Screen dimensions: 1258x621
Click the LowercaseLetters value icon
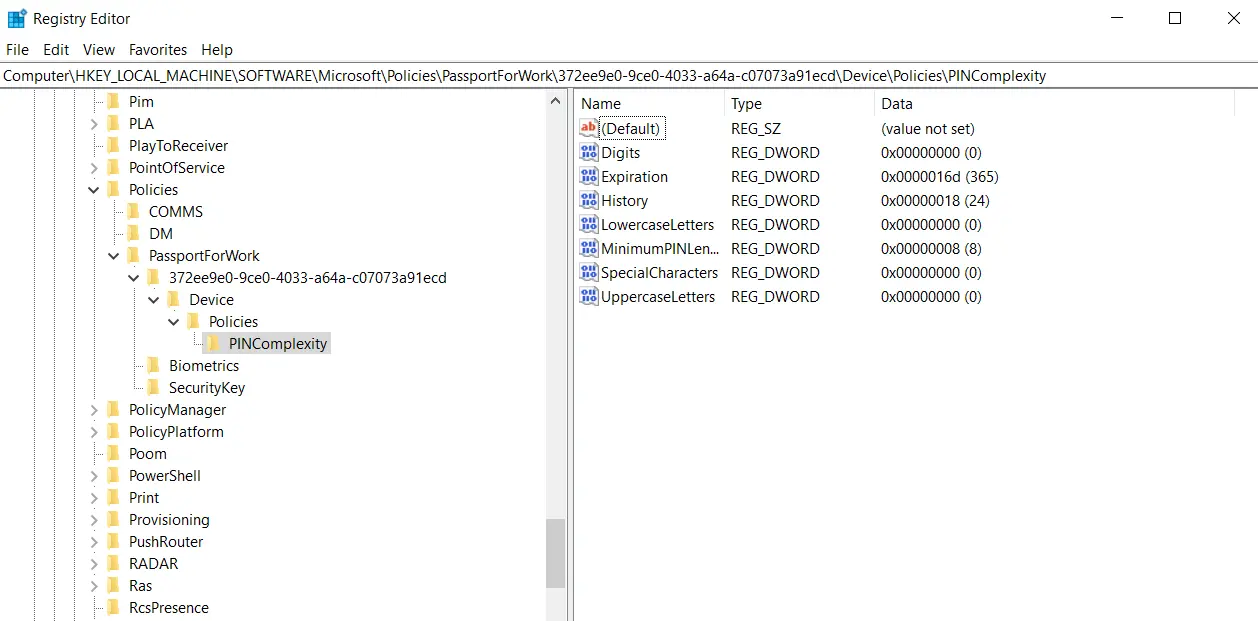(587, 224)
